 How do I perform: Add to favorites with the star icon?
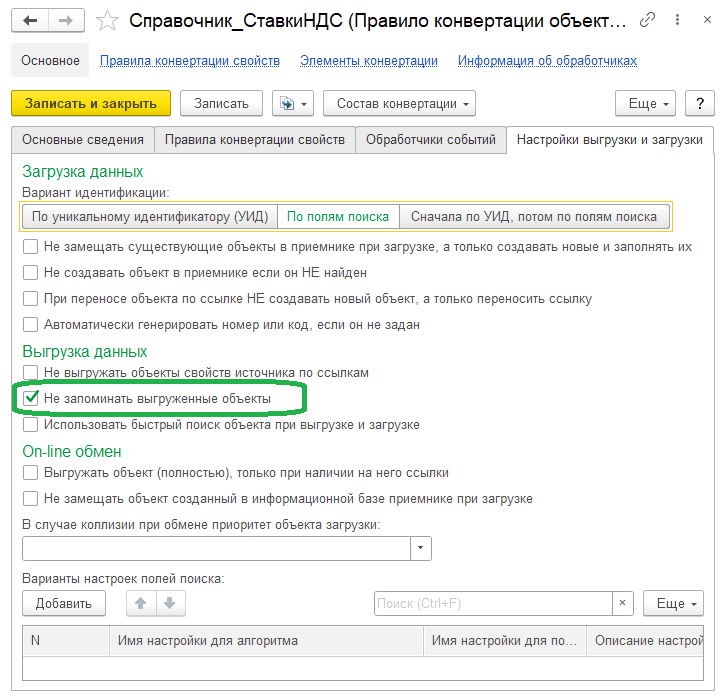[x=107, y=21]
